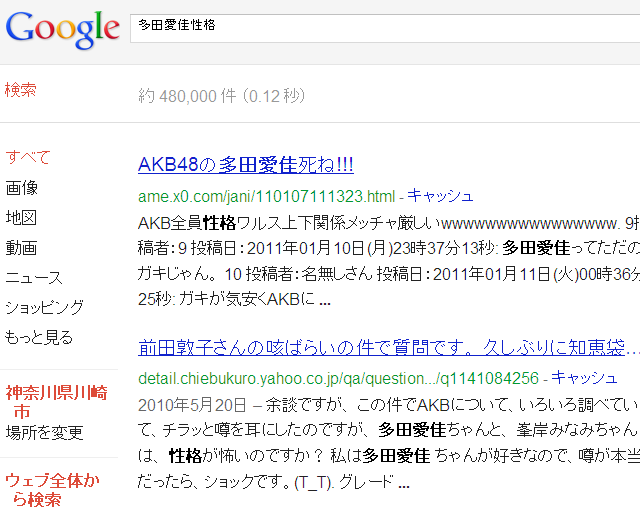The height and width of the screenshot is (509, 640).
Task: Click the ame.x0.com/jani green URL
Action: click(x=267, y=196)
